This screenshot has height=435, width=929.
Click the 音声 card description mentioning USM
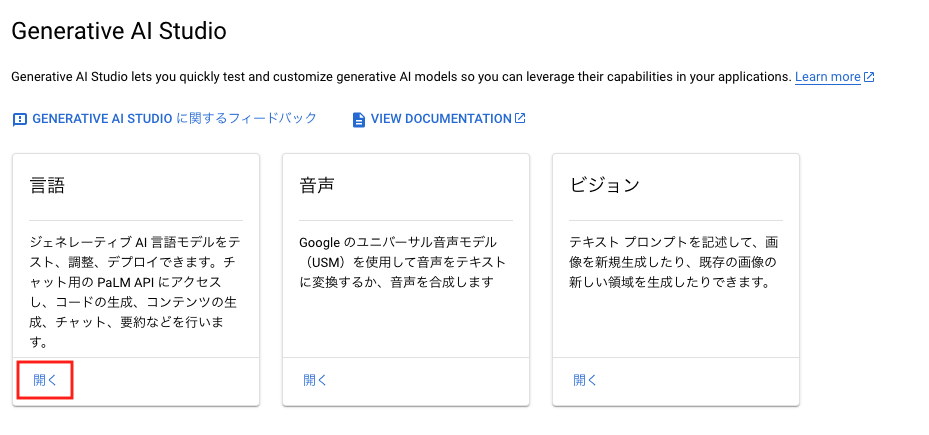(x=403, y=262)
